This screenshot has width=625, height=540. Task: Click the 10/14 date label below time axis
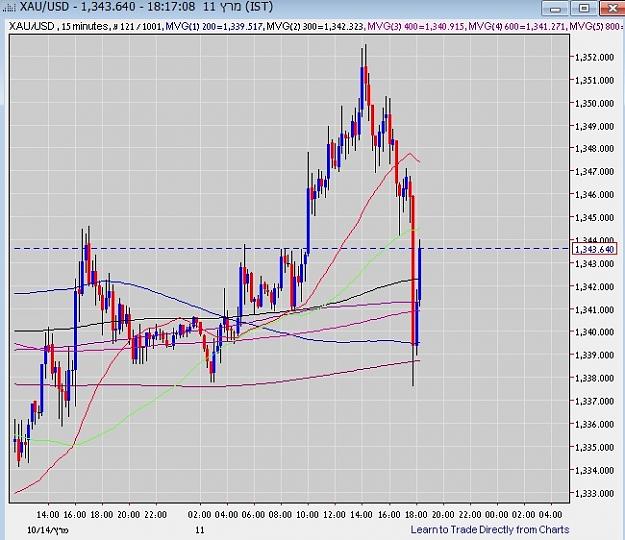[48, 530]
